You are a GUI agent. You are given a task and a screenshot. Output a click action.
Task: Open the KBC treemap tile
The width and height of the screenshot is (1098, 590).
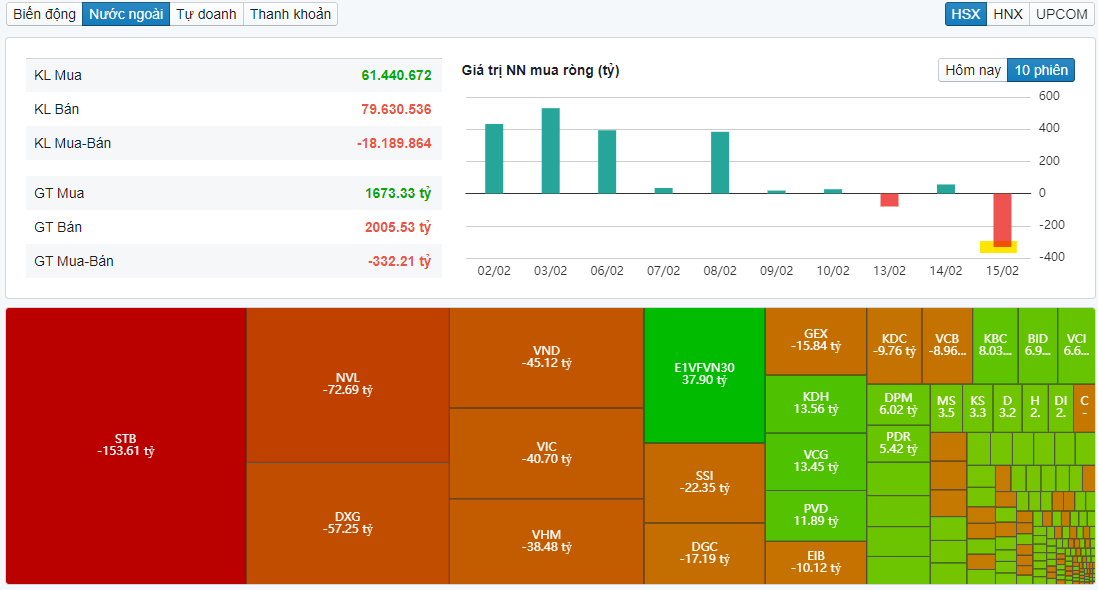[x=995, y=346]
